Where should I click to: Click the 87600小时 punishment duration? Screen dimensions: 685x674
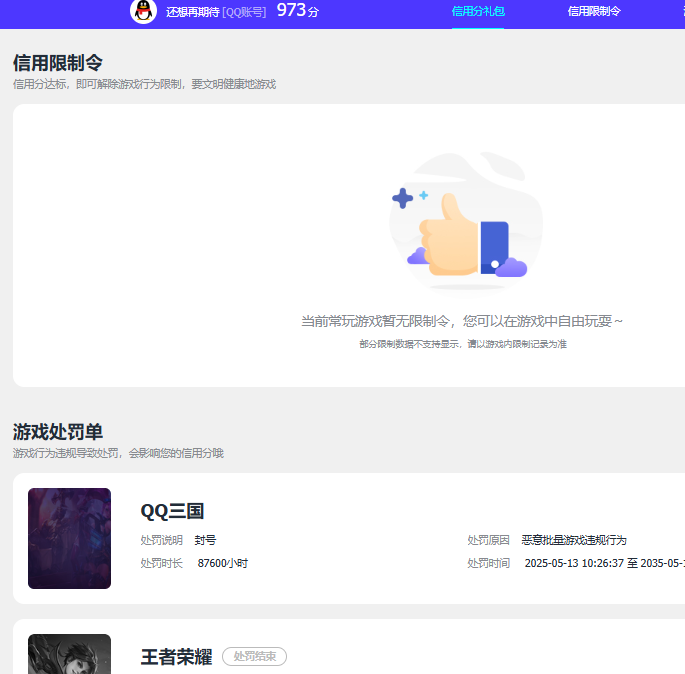(x=222, y=563)
